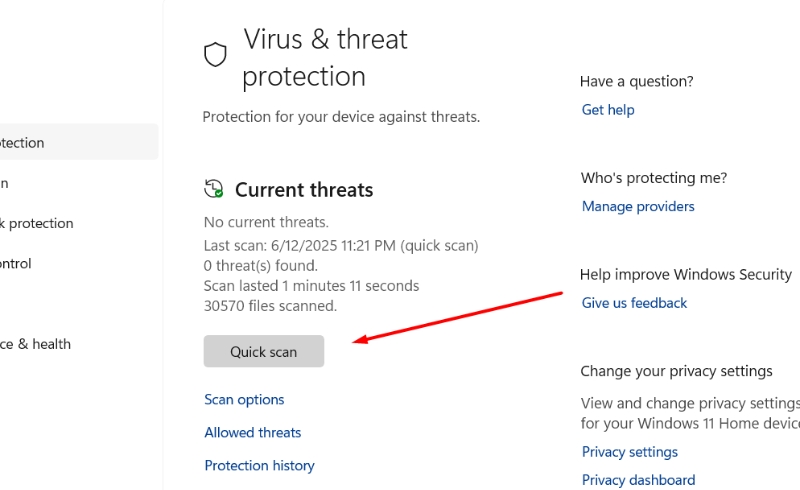This screenshot has width=800, height=490.
Task: Open the Get help link
Action: pos(608,110)
